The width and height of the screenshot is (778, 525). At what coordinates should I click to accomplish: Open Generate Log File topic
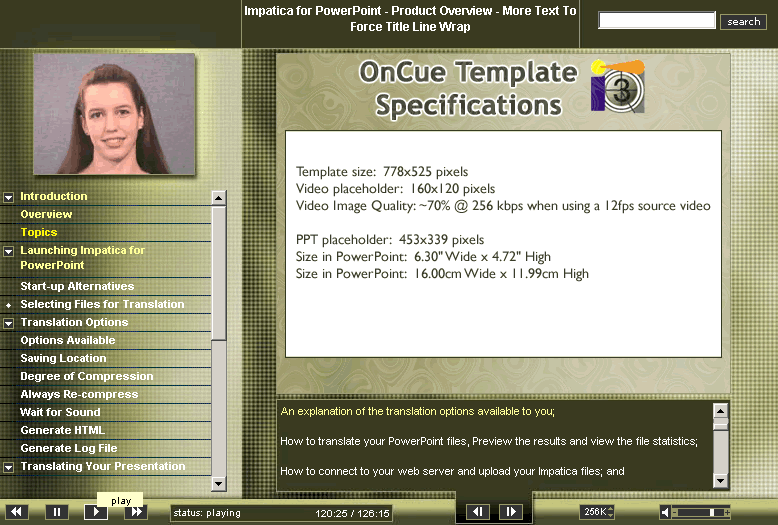(x=68, y=448)
